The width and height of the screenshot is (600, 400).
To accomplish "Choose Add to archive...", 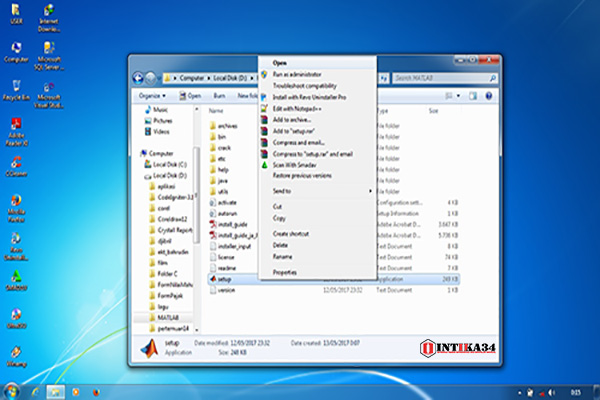I will (x=318, y=120).
